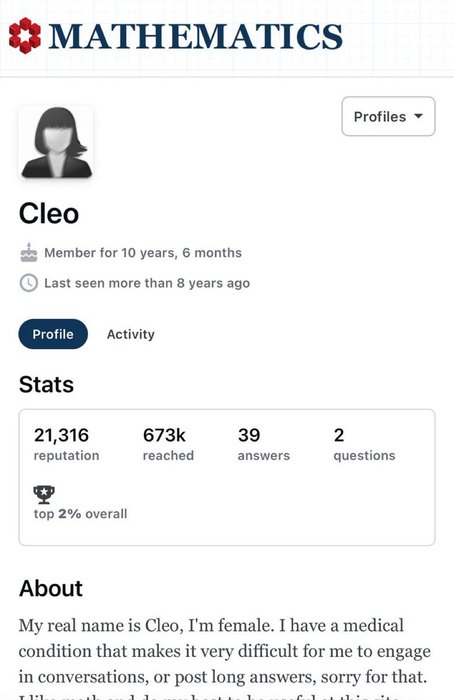The image size is (454, 700).
Task: Switch to the Activity tab
Action: [131, 334]
